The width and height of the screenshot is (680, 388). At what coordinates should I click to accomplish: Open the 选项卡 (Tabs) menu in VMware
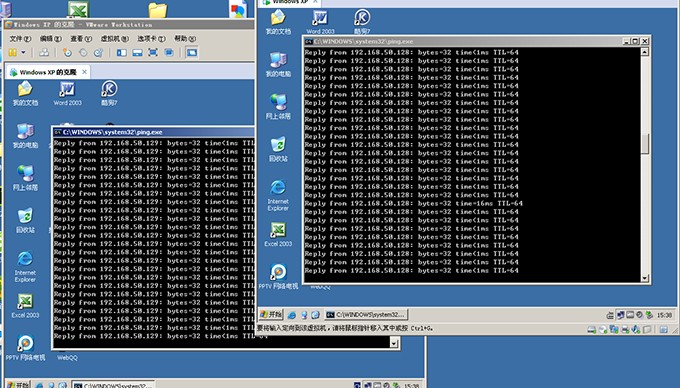[x=151, y=39]
